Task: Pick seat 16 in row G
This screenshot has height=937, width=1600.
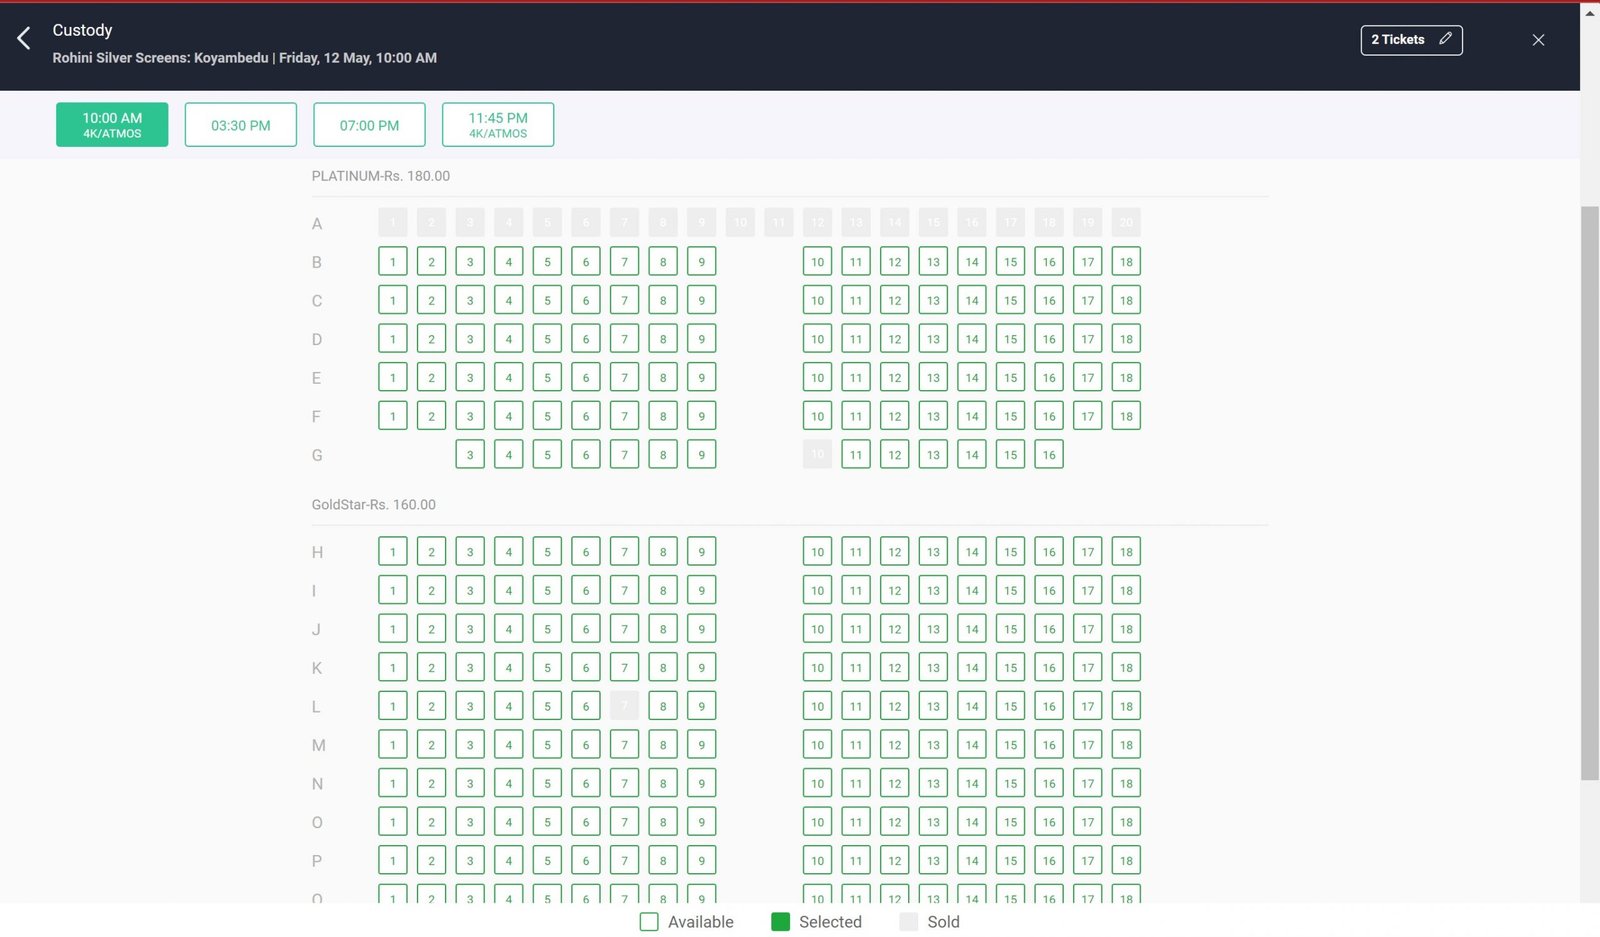Action: (1049, 455)
